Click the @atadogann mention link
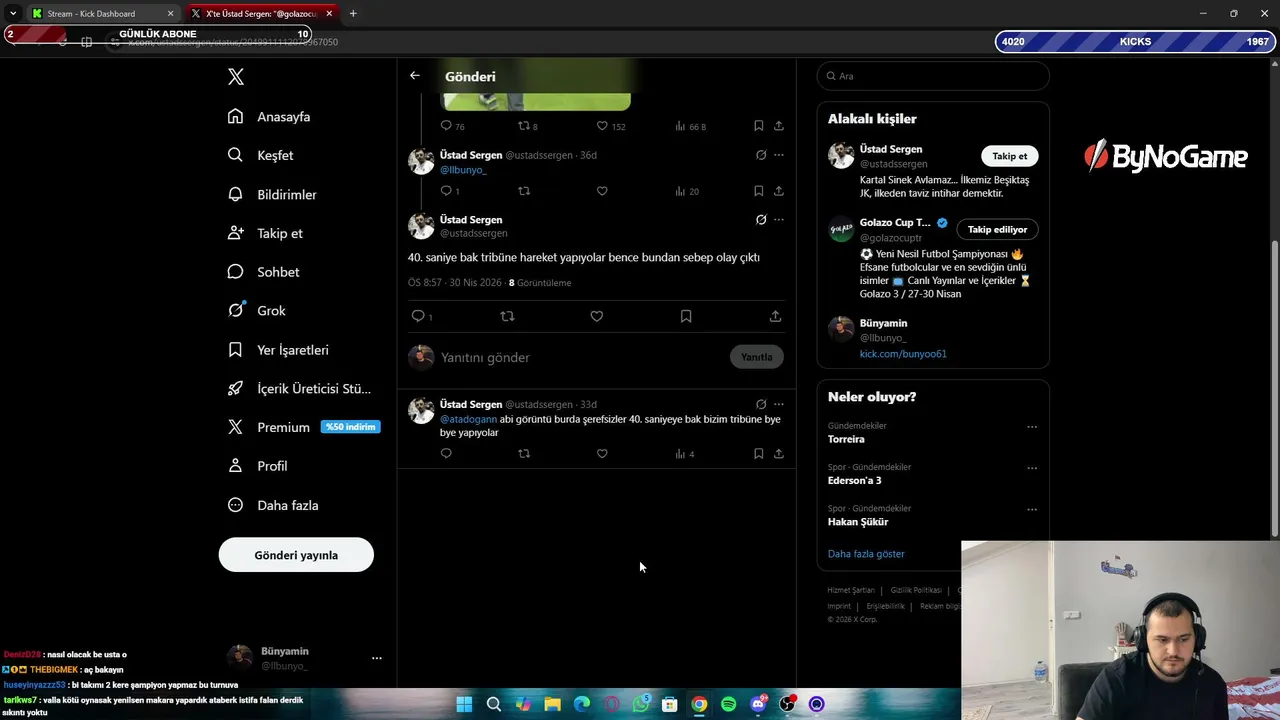 pyautogui.click(x=468, y=419)
